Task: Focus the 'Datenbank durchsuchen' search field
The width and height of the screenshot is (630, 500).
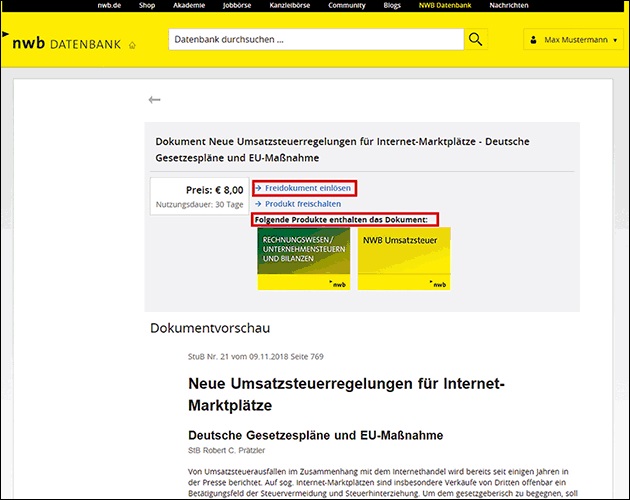Action: 315,40
